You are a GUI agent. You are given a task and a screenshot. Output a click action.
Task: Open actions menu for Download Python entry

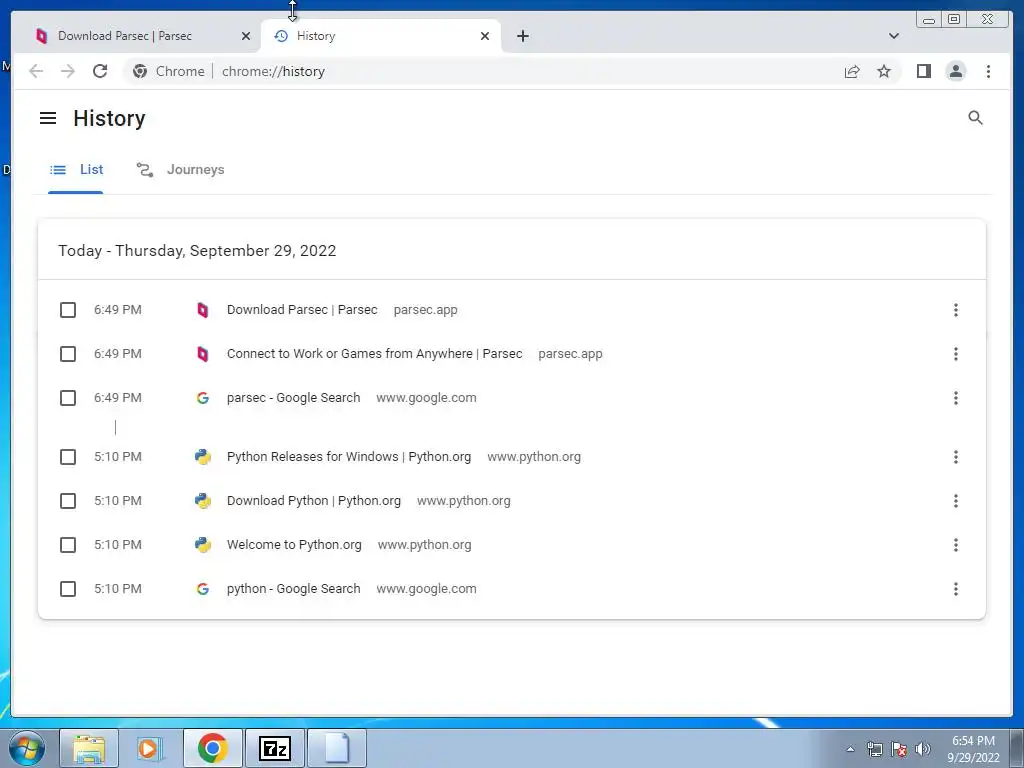[955, 501]
